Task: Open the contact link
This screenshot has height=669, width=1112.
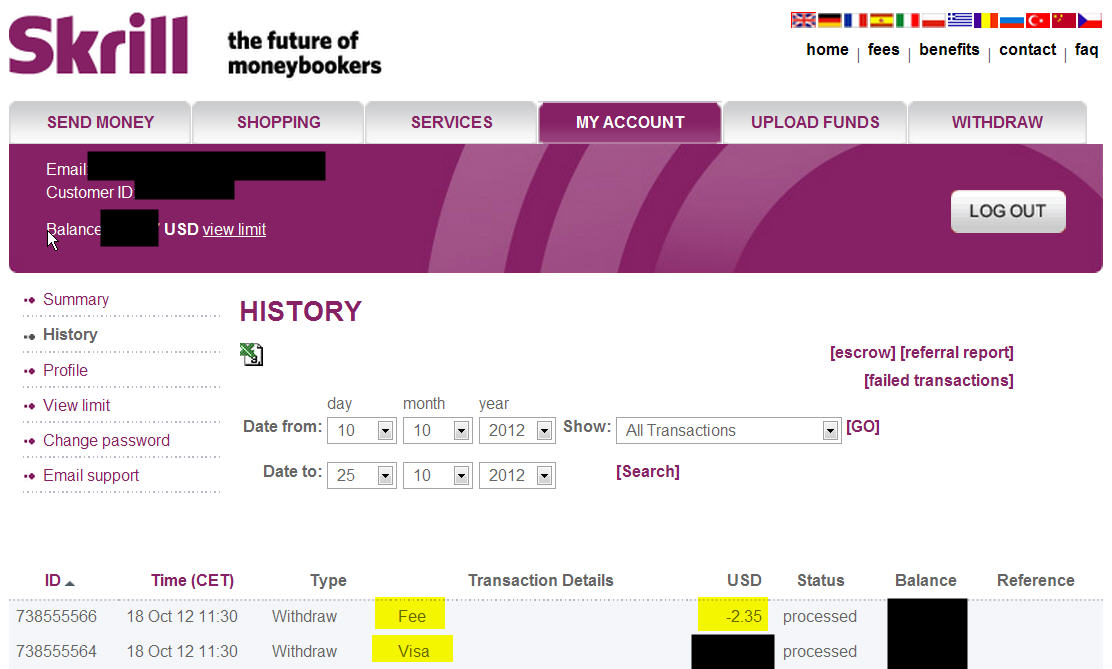Action: 1027,50
